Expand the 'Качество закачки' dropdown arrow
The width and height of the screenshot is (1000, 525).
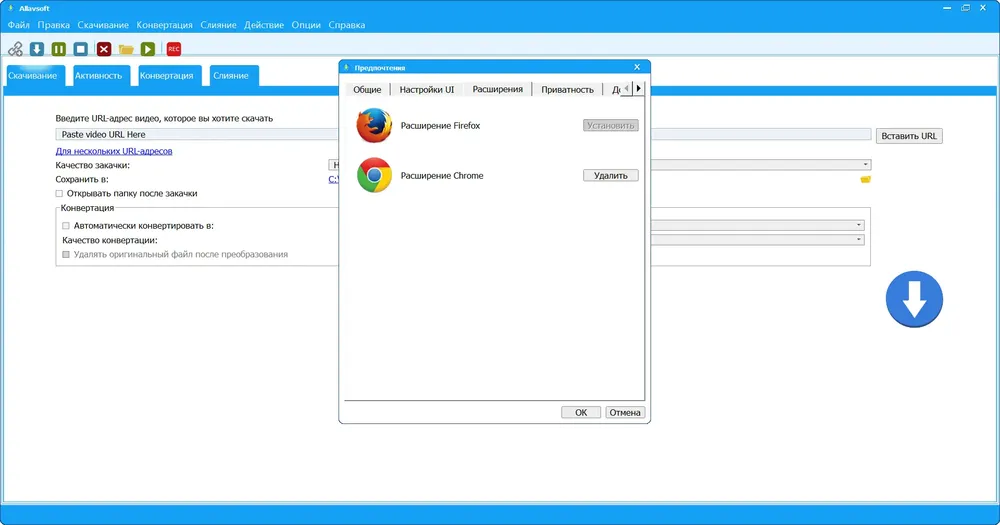pyautogui.click(x=865, y=165)
